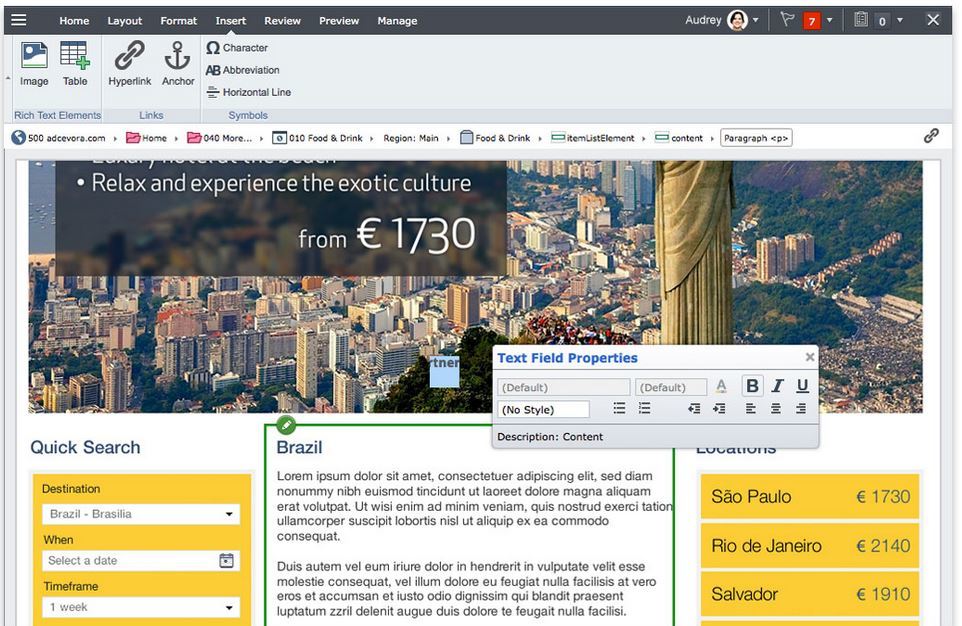Open the red 7 notifications badge

click(812, 21)
